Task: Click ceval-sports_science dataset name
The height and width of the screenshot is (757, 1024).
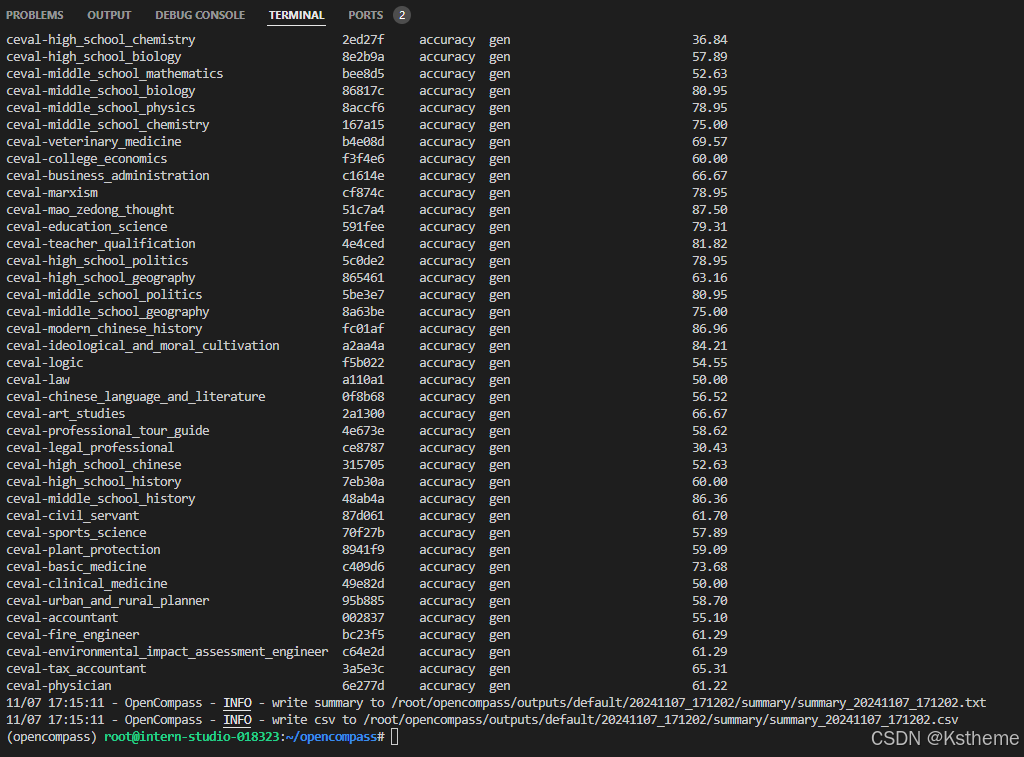Action: click(76, 532)
